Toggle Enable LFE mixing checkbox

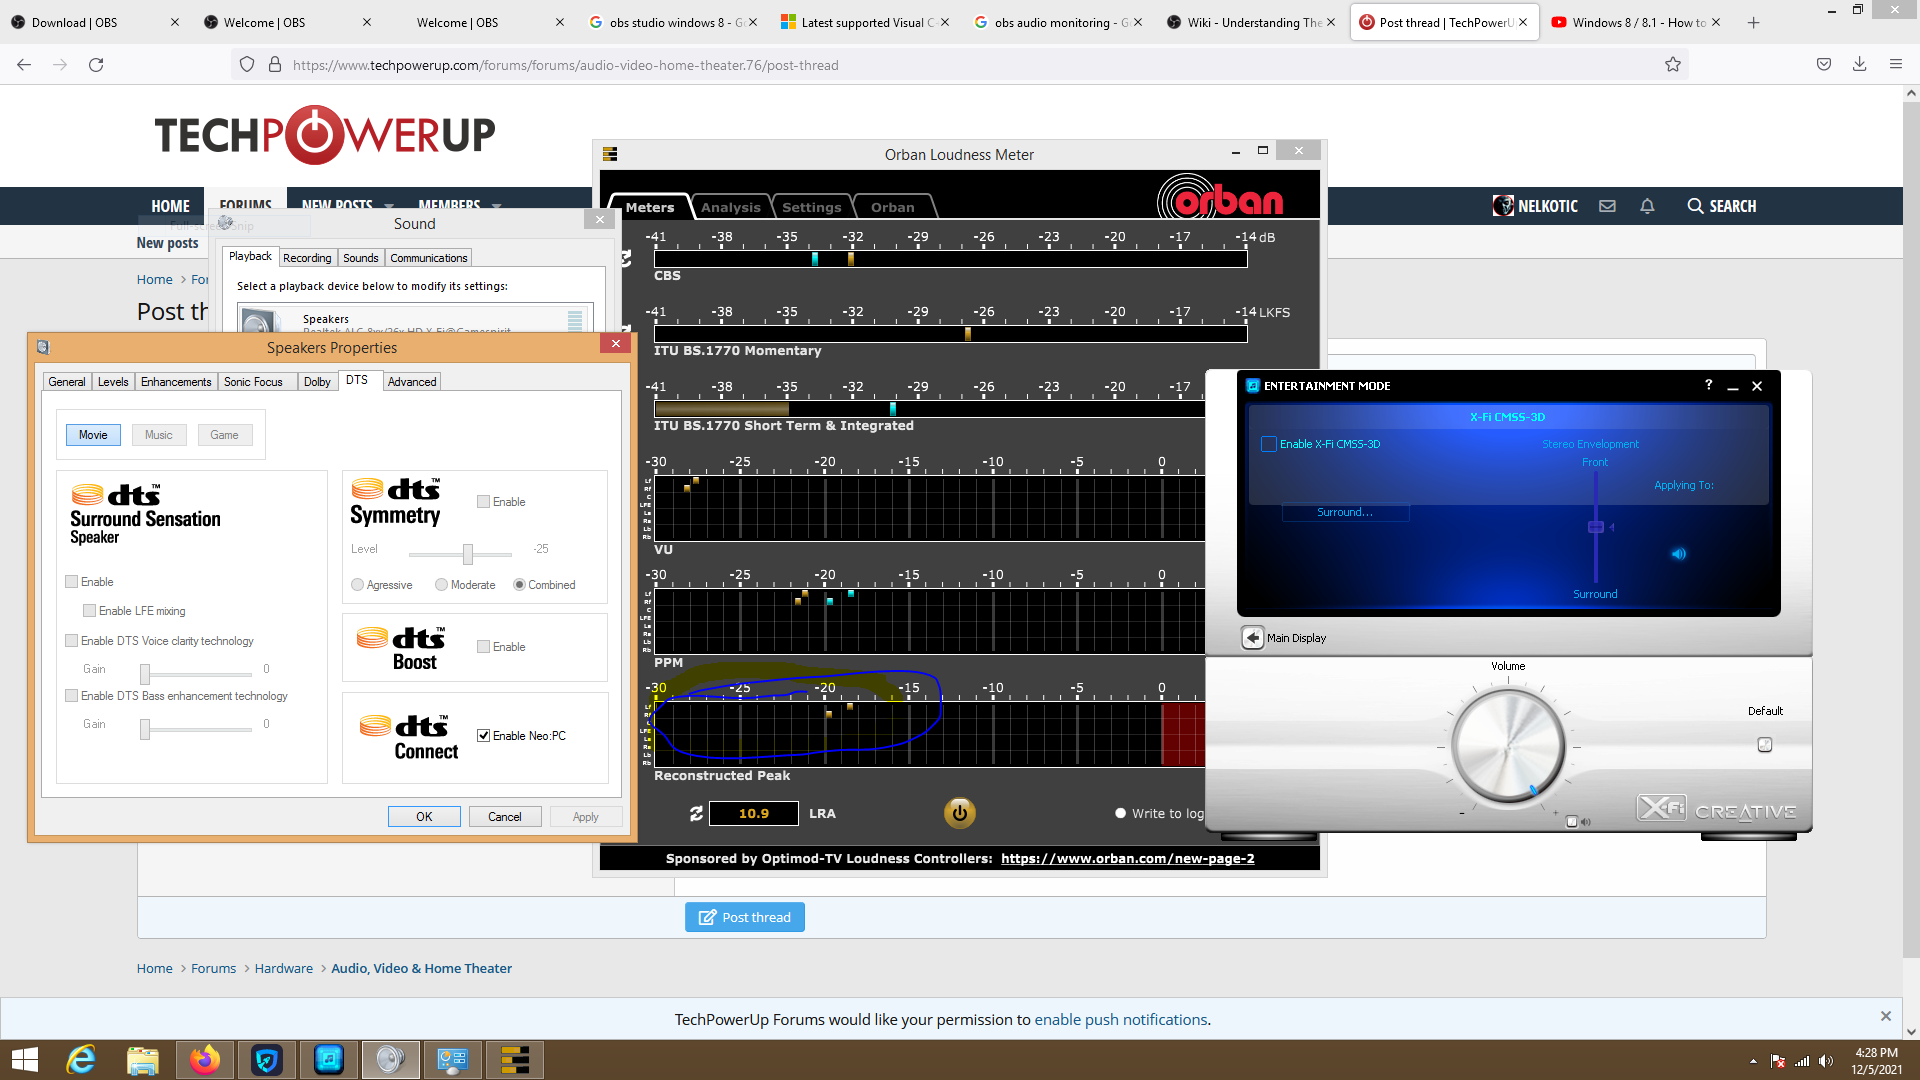click(x=89, y=611)
